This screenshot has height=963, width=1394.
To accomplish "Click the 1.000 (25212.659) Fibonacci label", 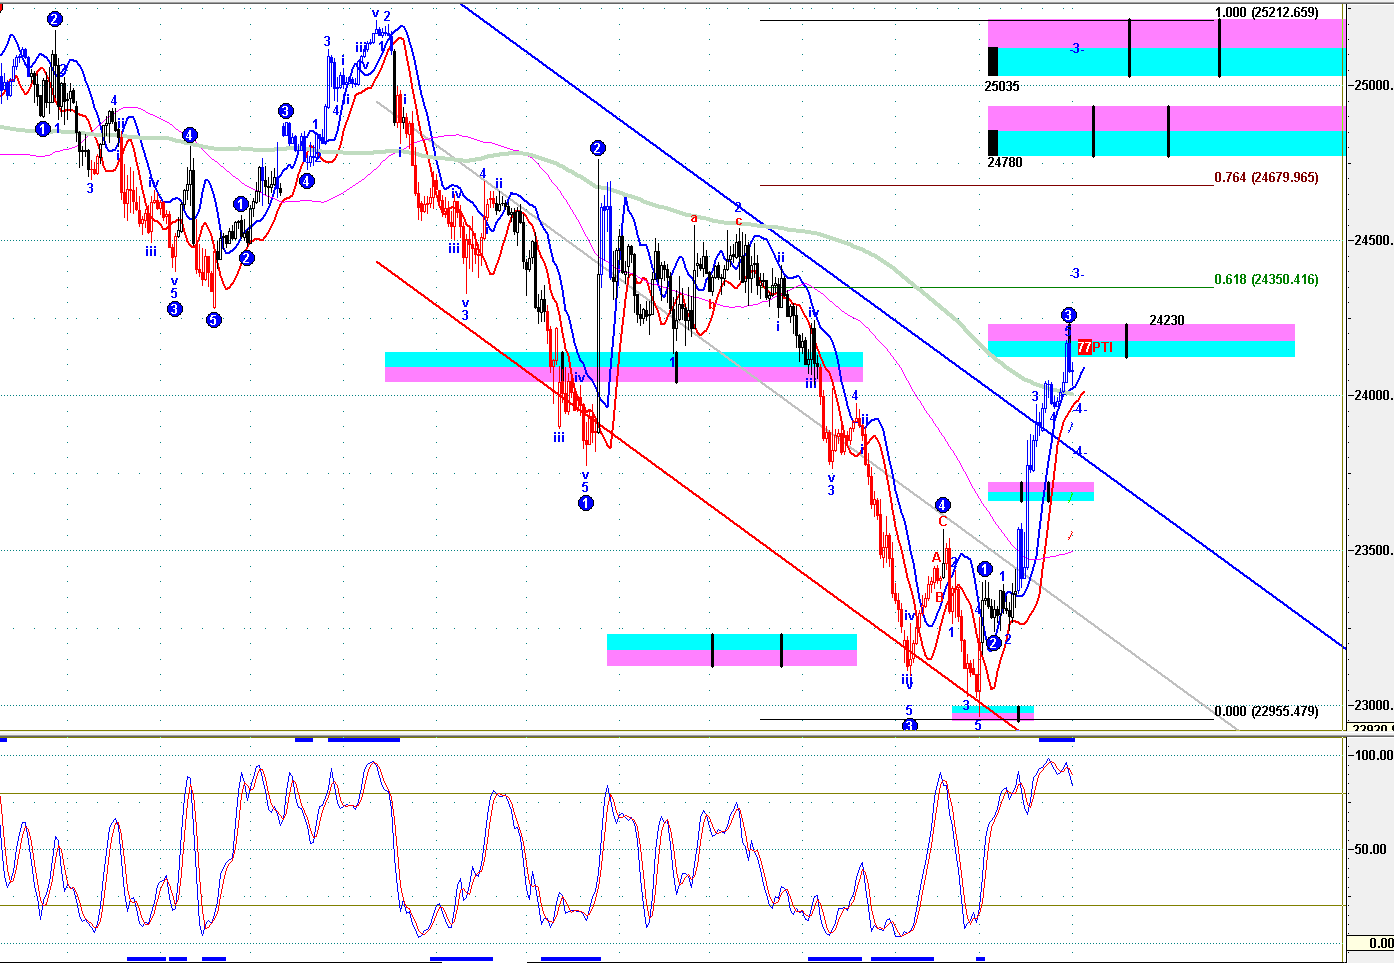I will click(1266, 13).
